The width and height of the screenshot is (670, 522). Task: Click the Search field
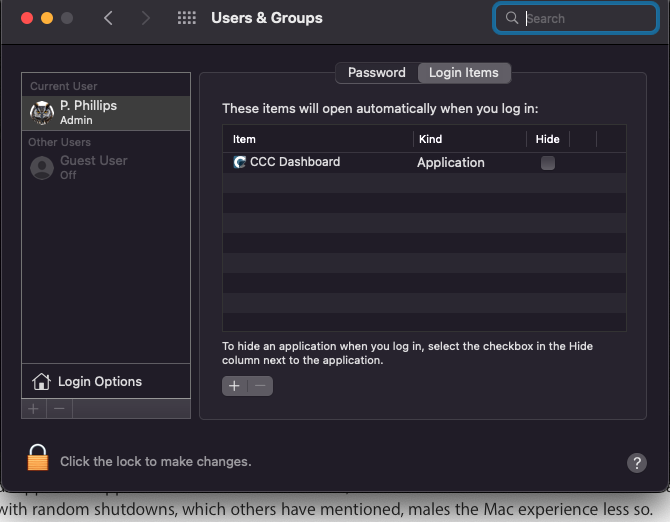pyautogui.click(x=585, y=18)
